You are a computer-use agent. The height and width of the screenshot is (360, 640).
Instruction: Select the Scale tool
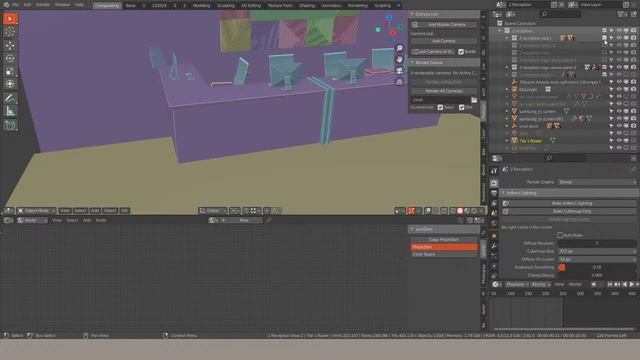tap(10, 71)
